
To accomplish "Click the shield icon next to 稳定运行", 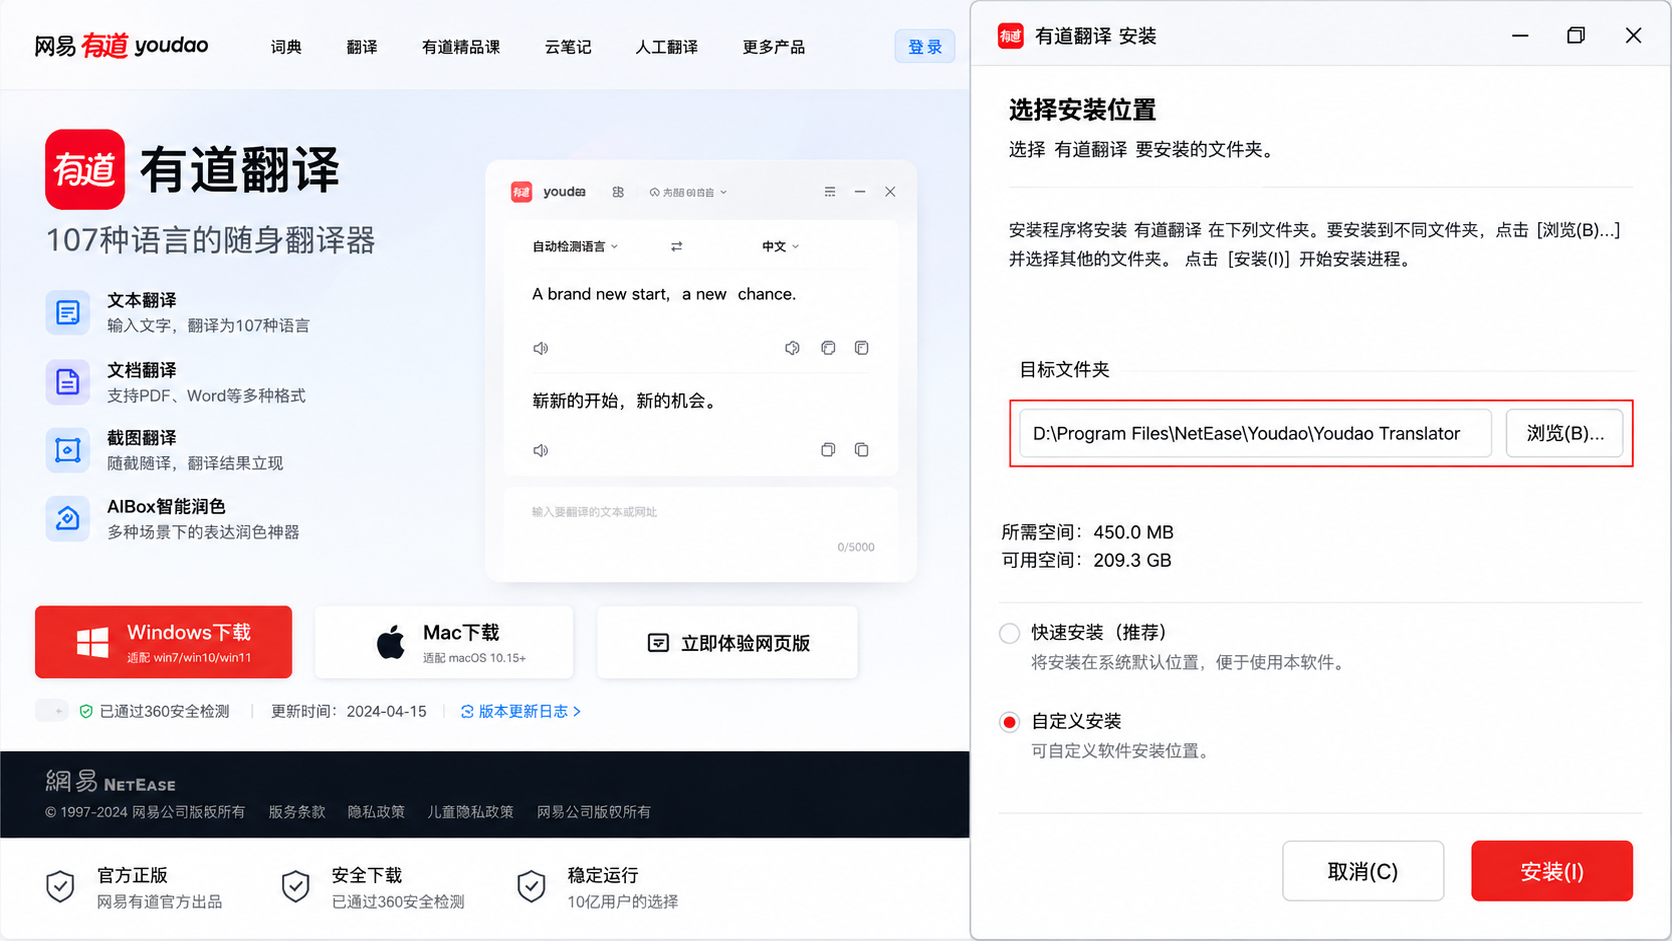I will [x=531, y=886].
